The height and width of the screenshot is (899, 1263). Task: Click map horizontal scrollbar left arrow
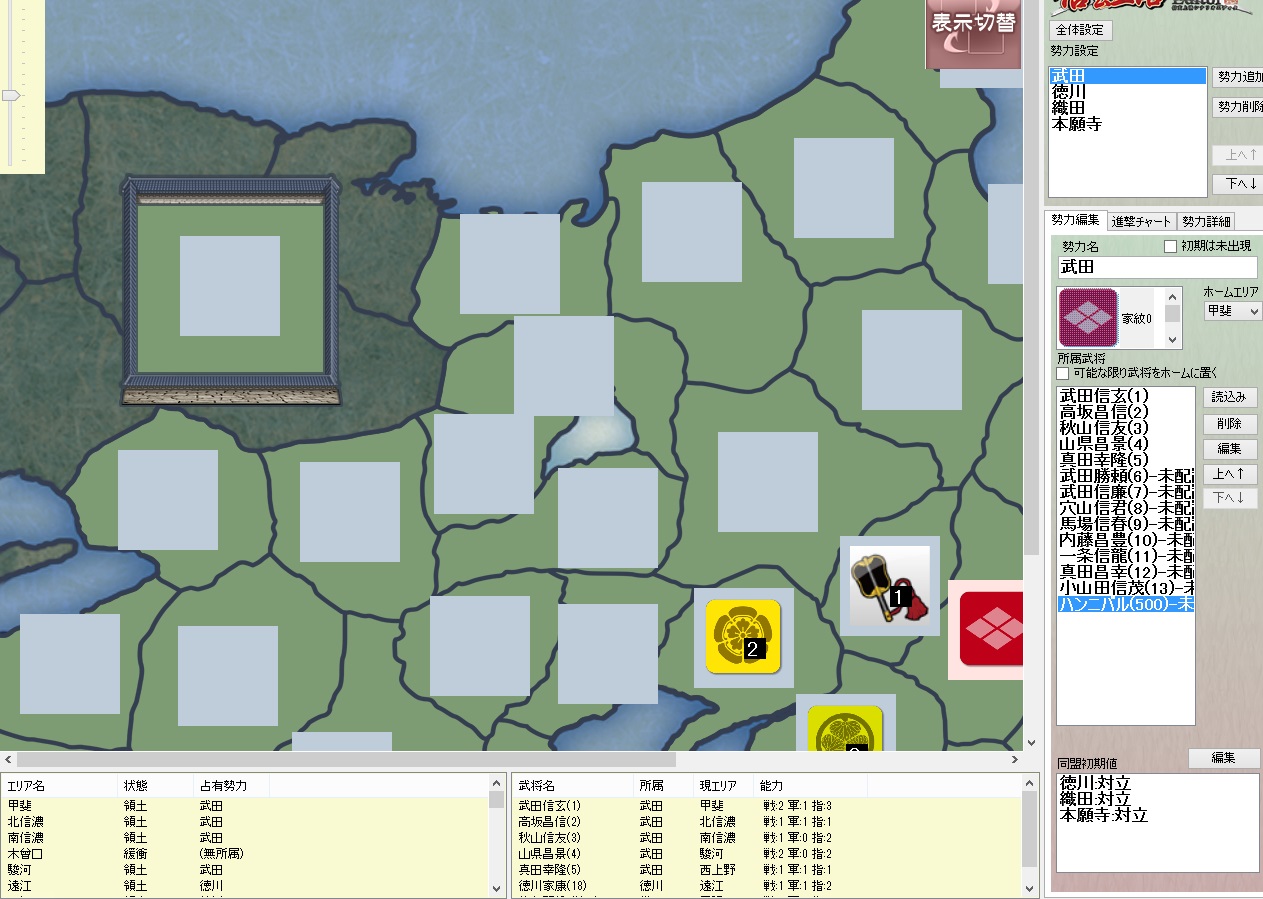point(8,760)
